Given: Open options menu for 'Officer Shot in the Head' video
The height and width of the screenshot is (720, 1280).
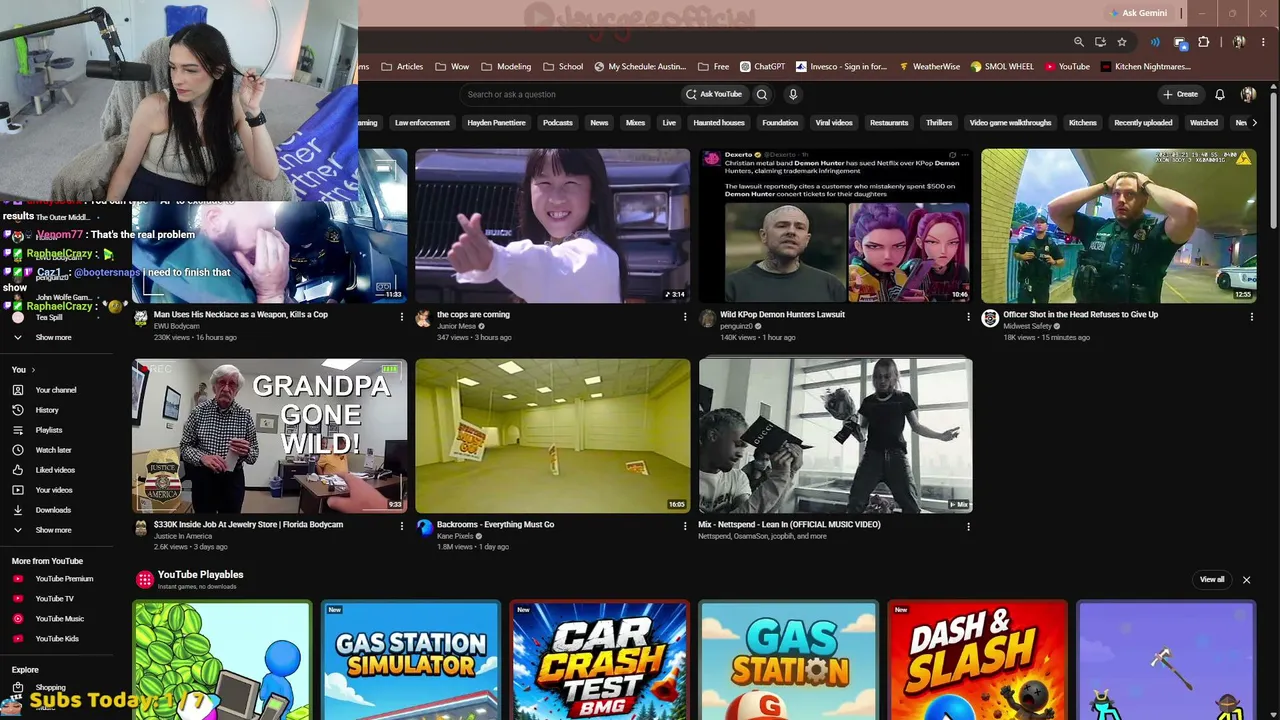Looking at the screenshot, I should 1251,317.
